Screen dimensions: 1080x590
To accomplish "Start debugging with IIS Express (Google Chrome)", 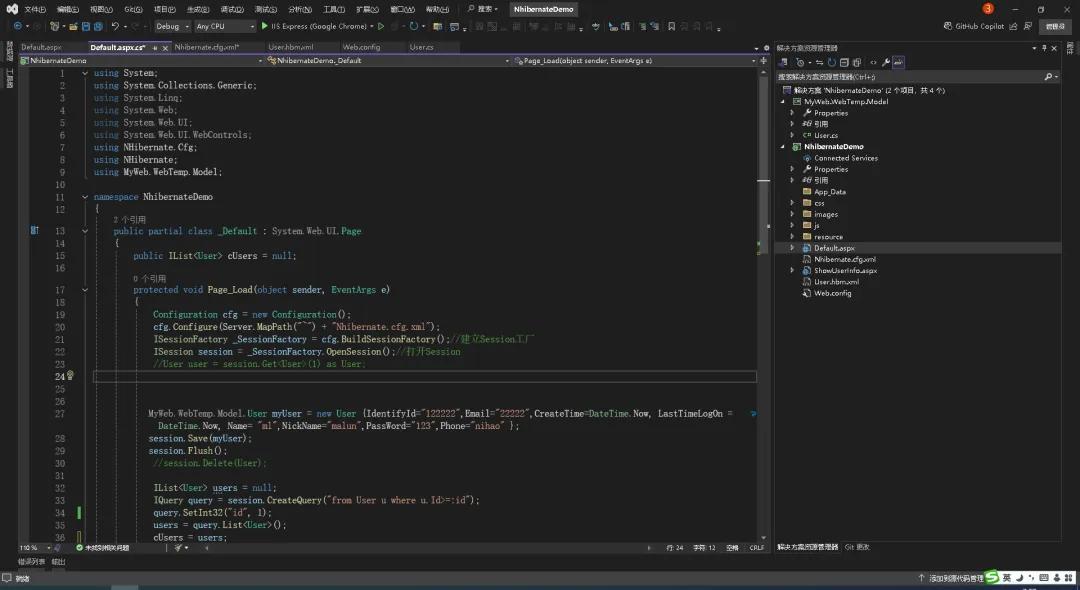I will pyautogui.click(x=300, y=26).
